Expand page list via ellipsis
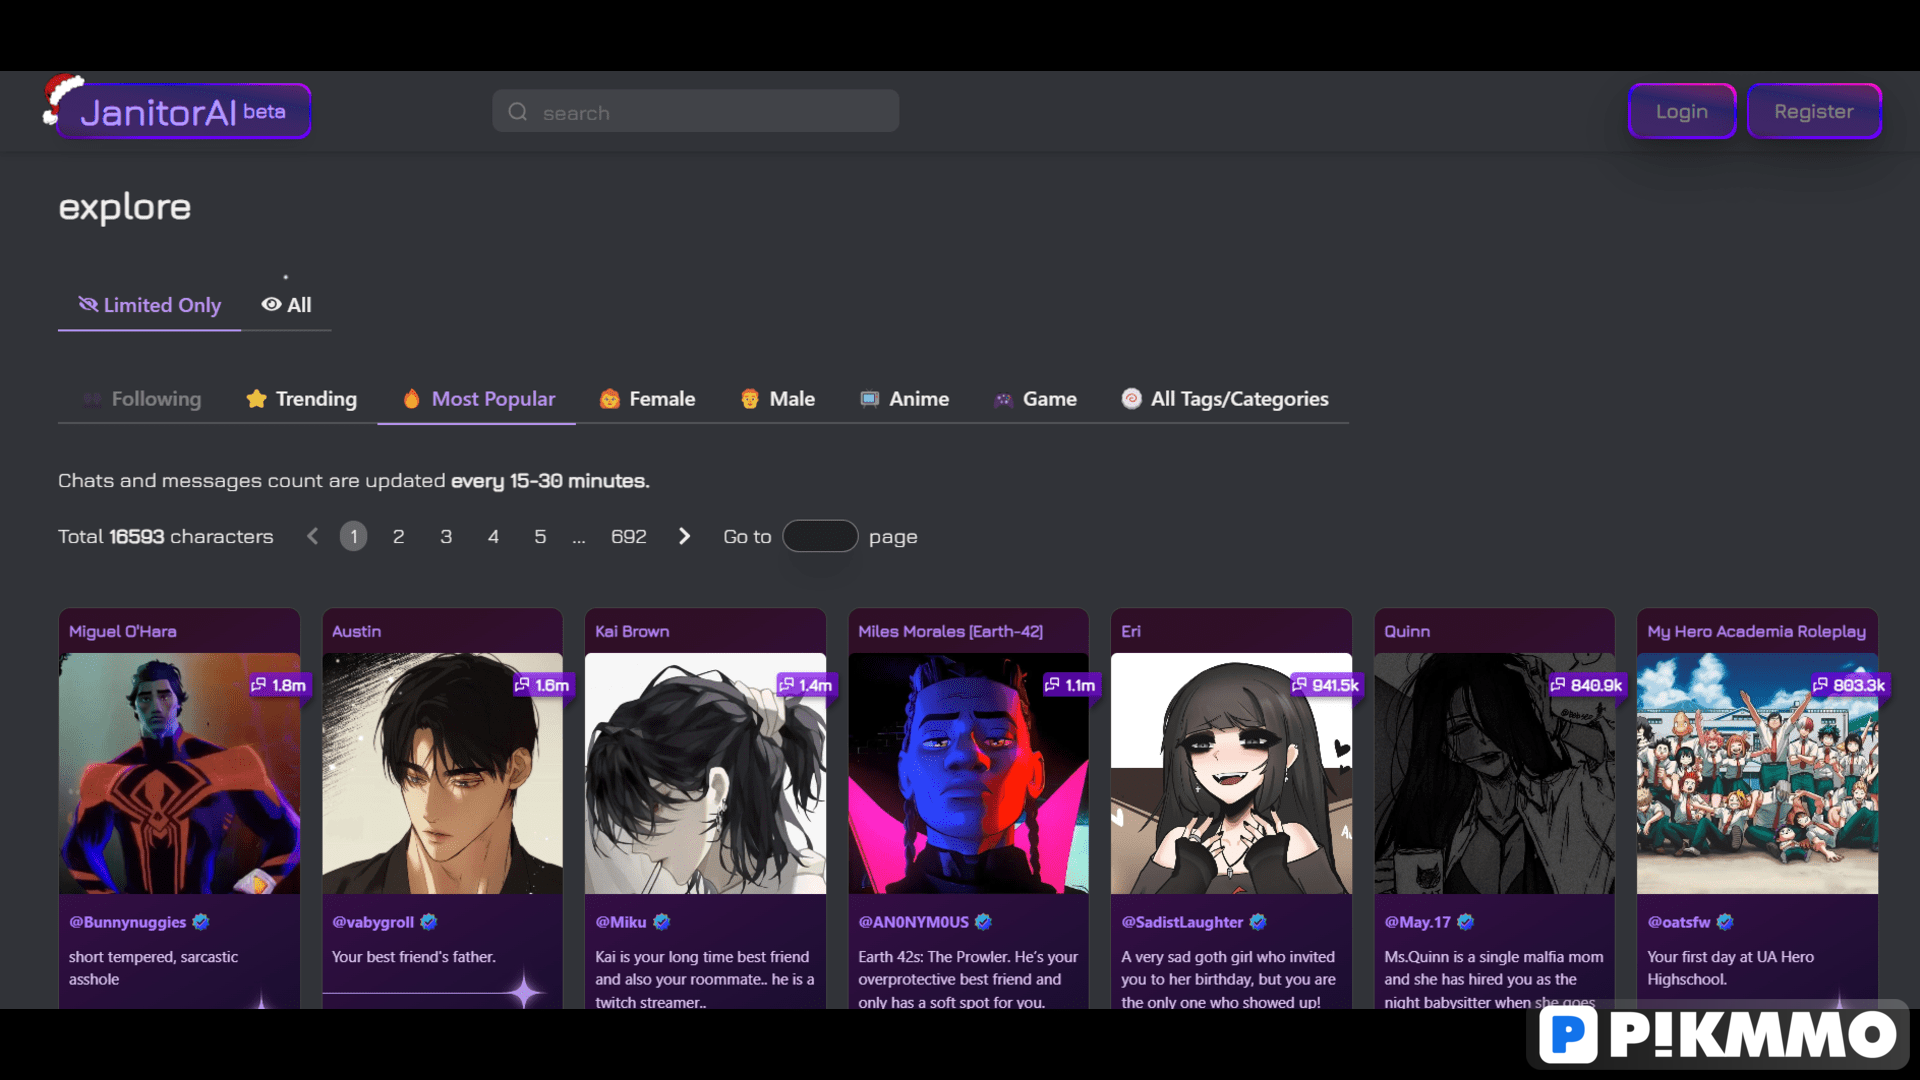 point(579,538)
